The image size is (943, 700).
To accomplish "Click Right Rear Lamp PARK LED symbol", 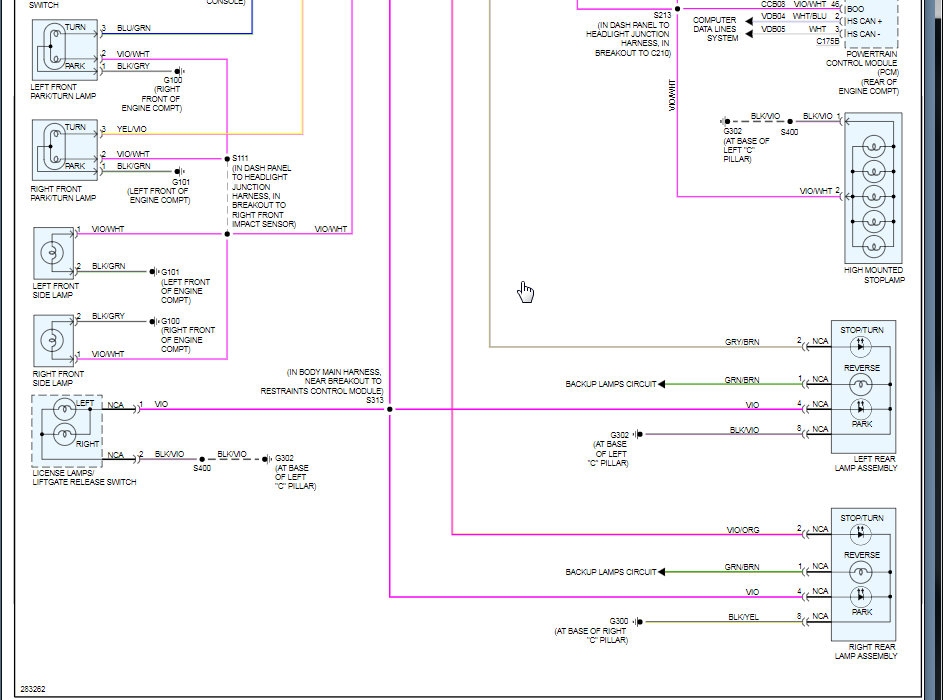I will click(x=861, y=597).
